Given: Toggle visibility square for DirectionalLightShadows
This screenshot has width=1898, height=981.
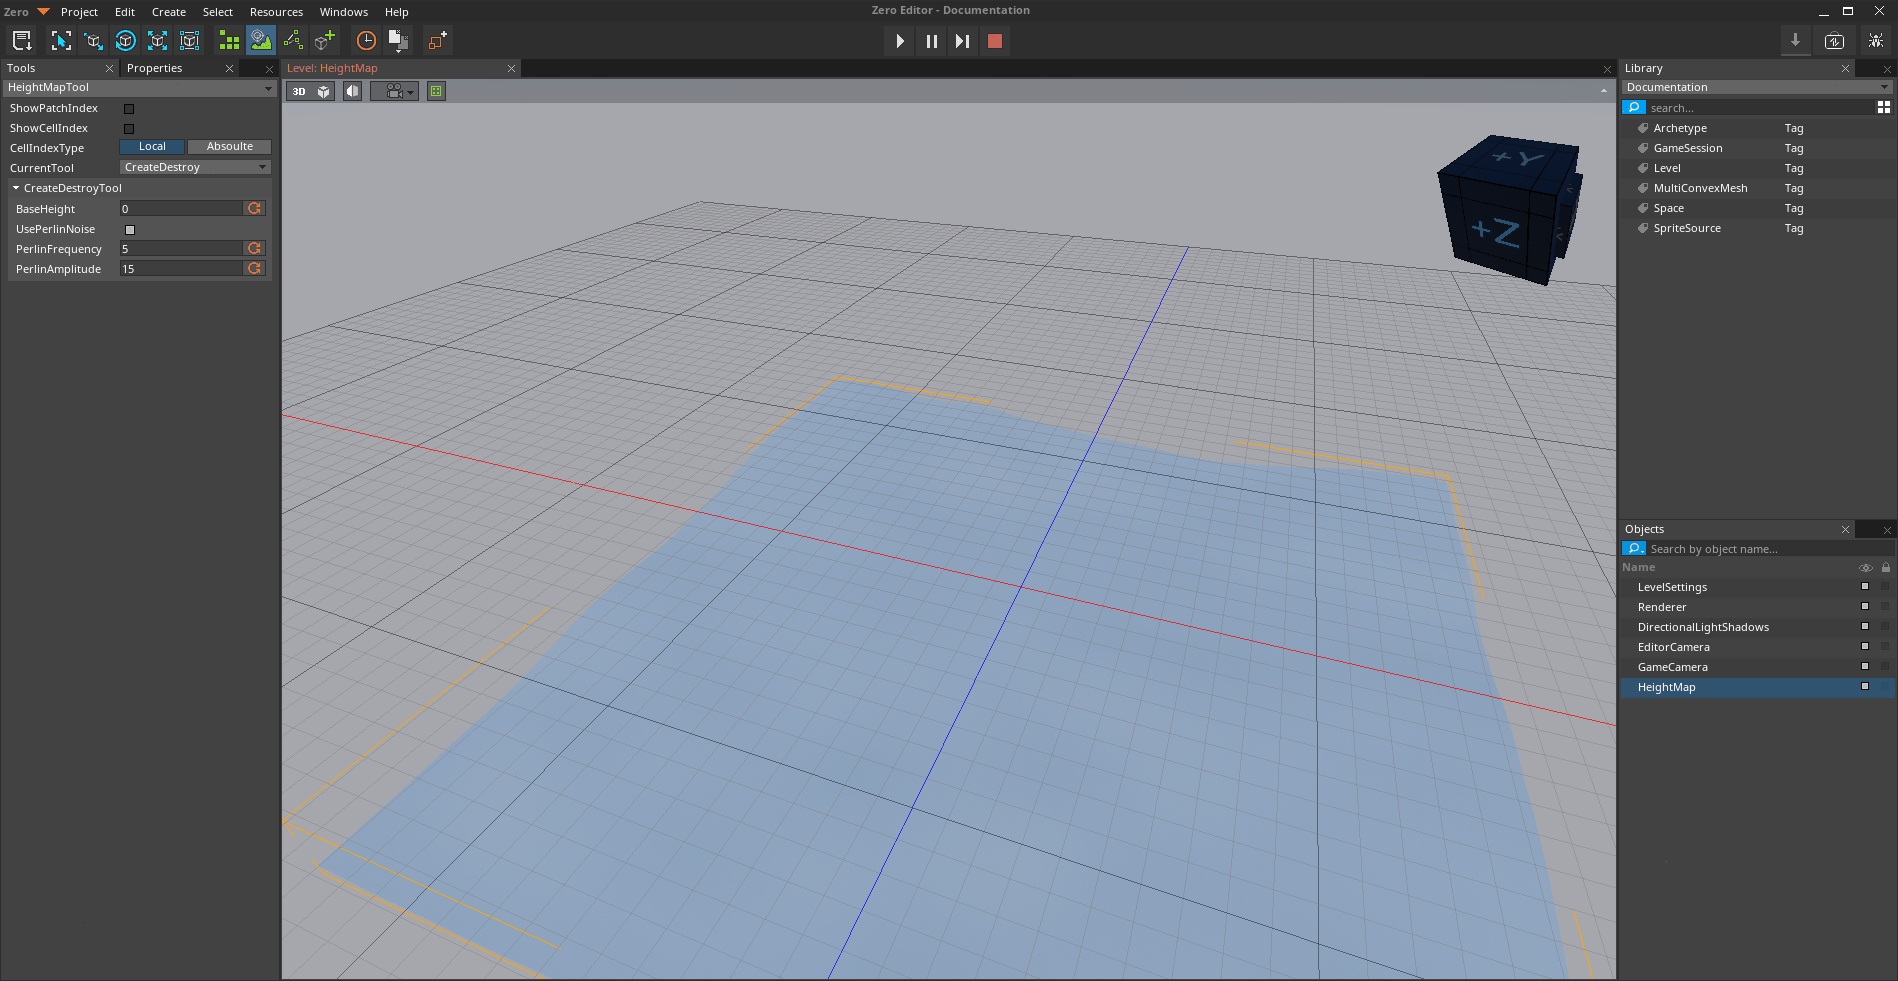Looking at the screenshot, I should (1864, 626).
